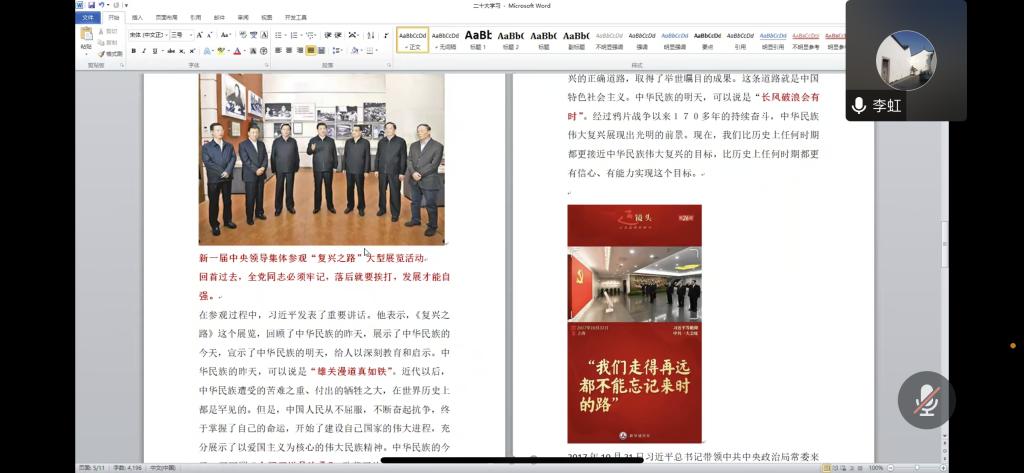Select the Format Painter tool
Image resolution: width=1024 pixels, height=473 pixels.
point(111,53)
